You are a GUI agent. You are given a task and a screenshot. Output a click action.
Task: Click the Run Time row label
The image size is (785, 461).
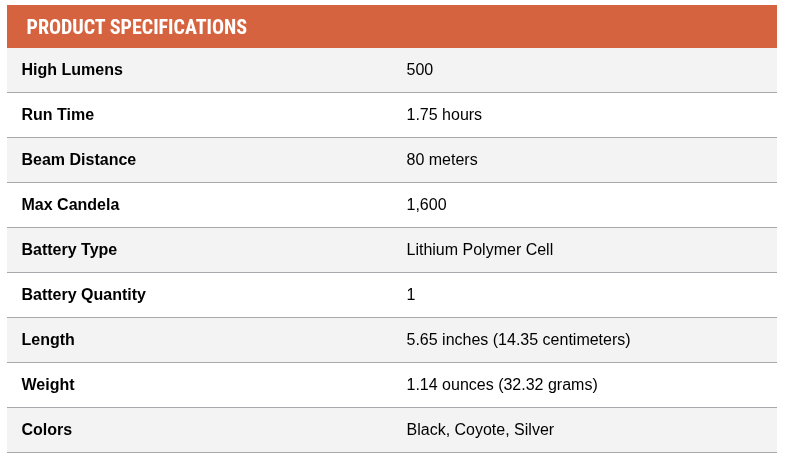click(x=58, y=115)
